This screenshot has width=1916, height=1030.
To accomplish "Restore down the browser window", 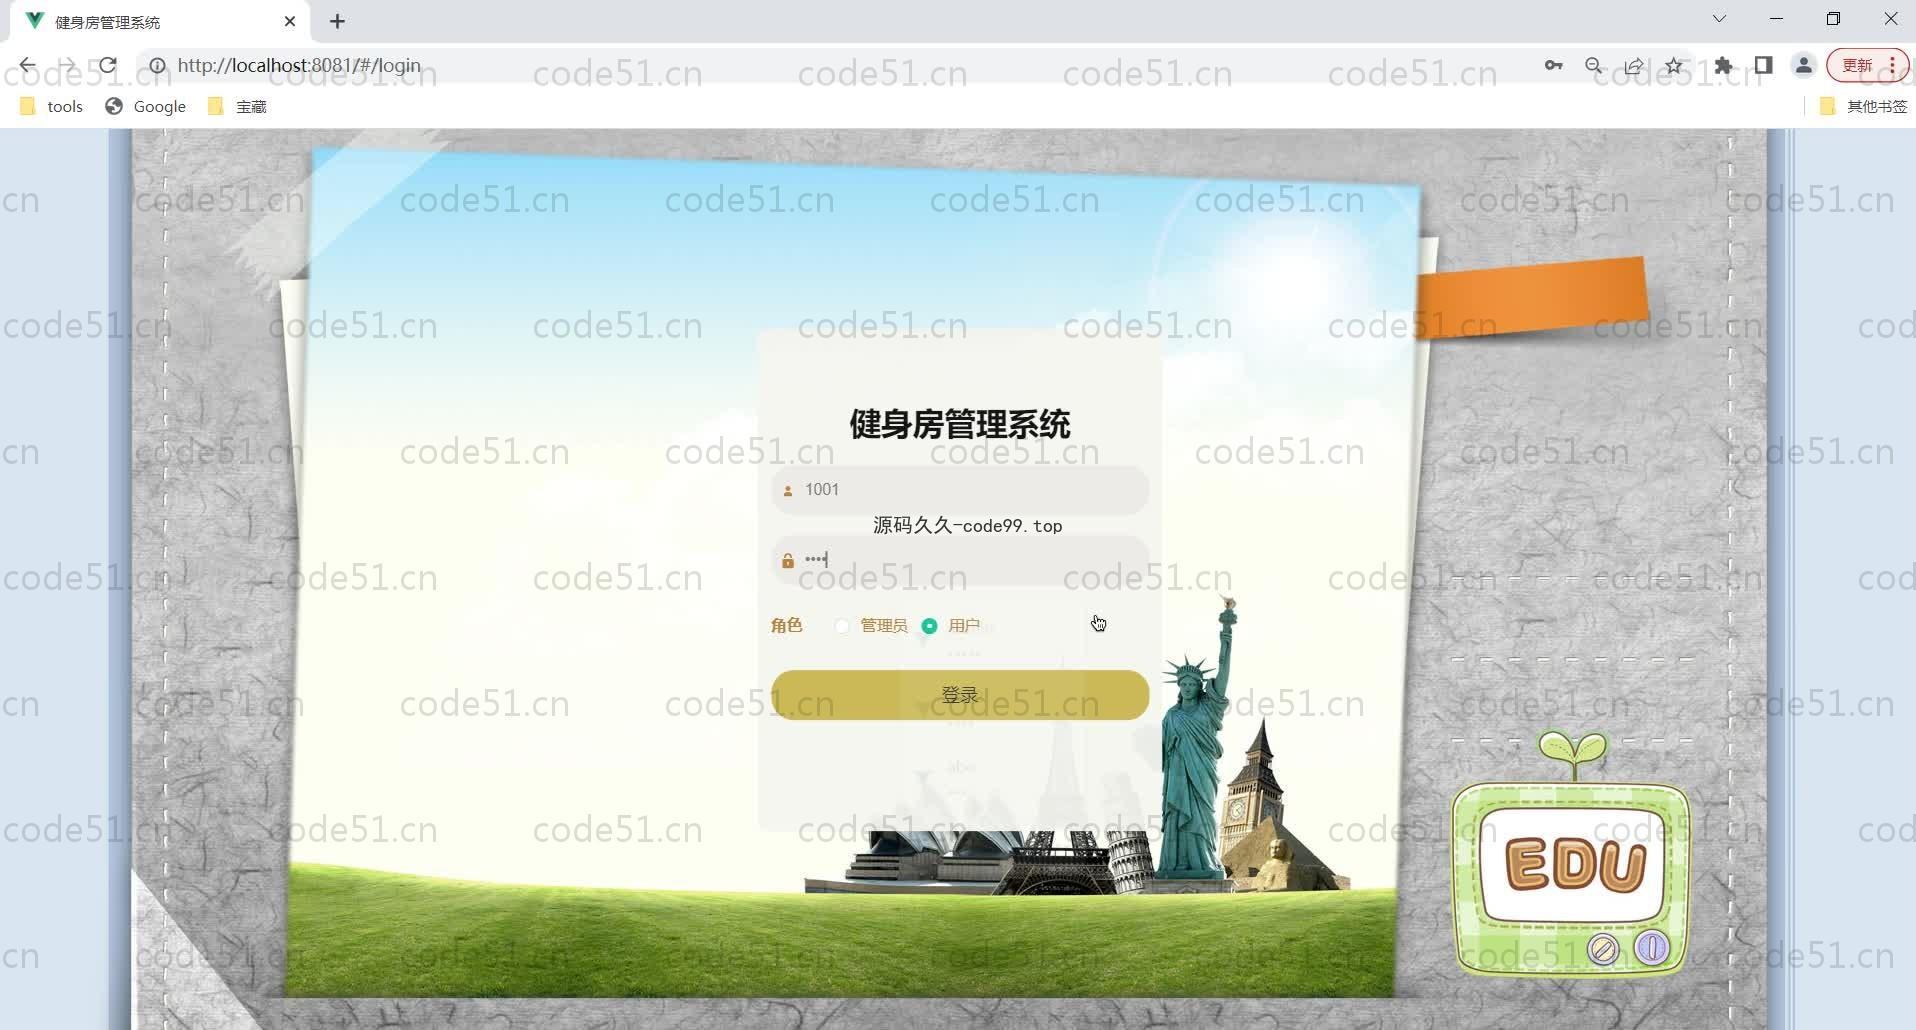I will click(x=1833, y=19).
